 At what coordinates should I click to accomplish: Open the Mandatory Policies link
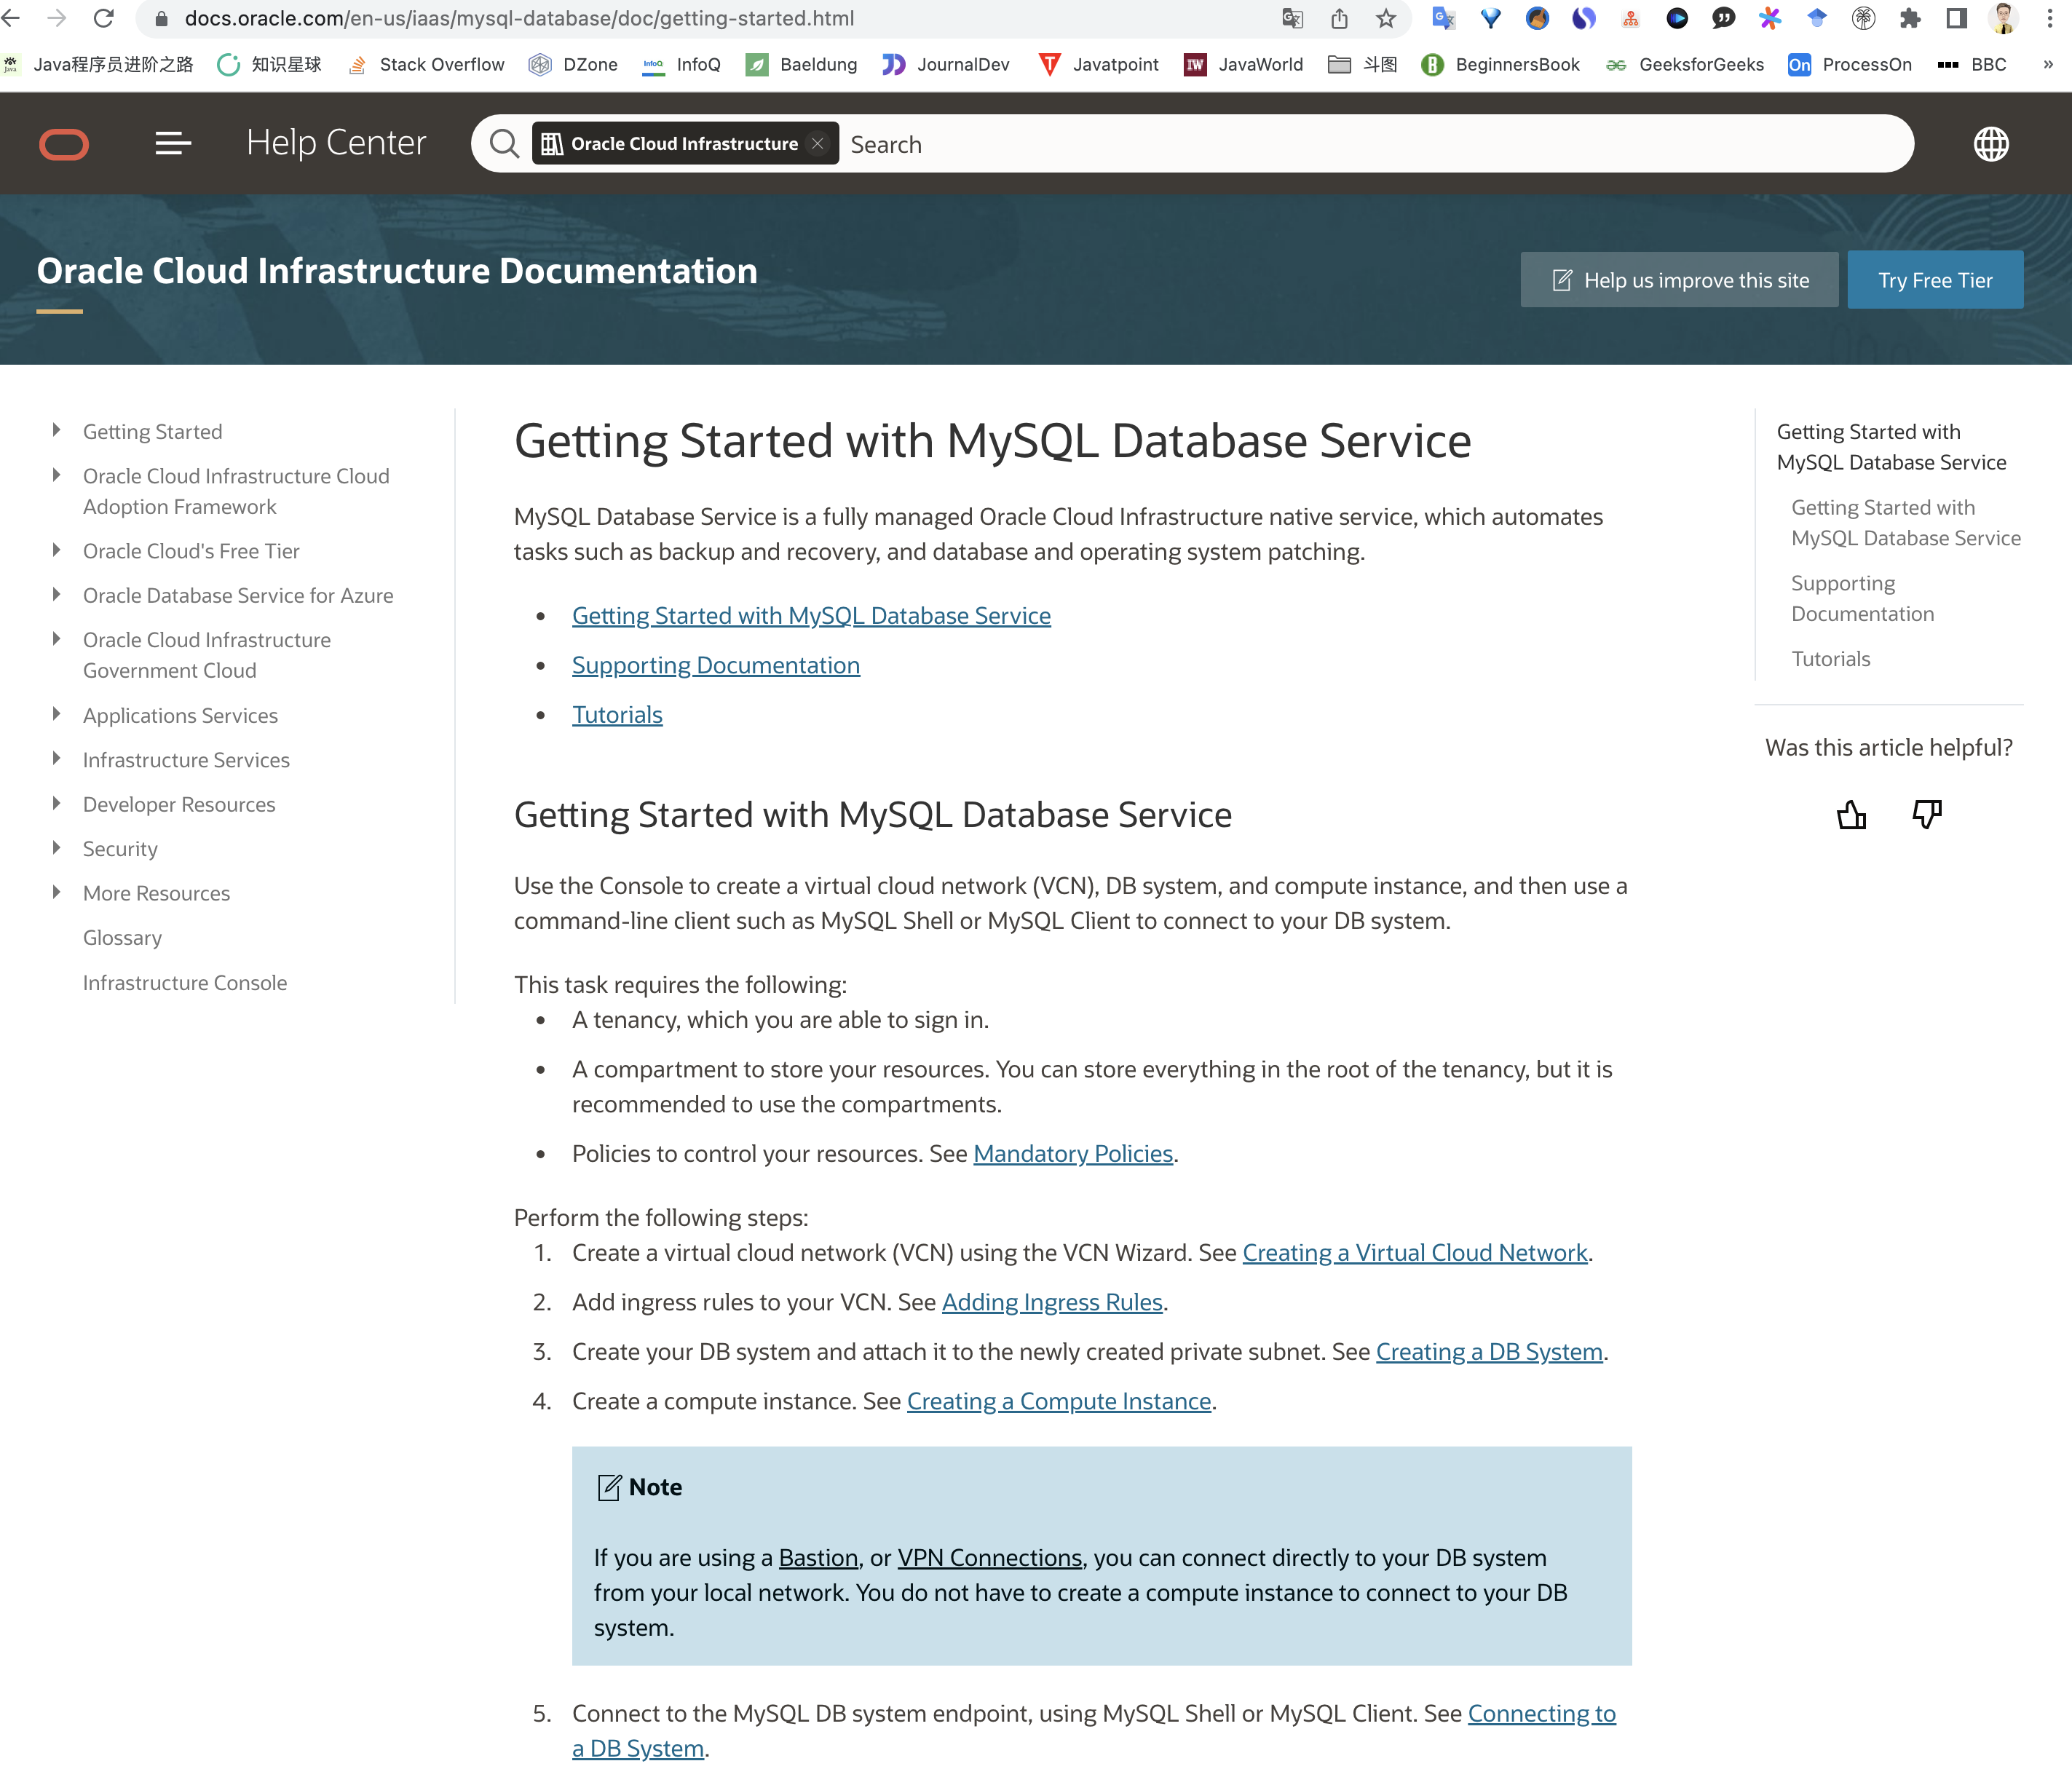click(1073, 1153)
